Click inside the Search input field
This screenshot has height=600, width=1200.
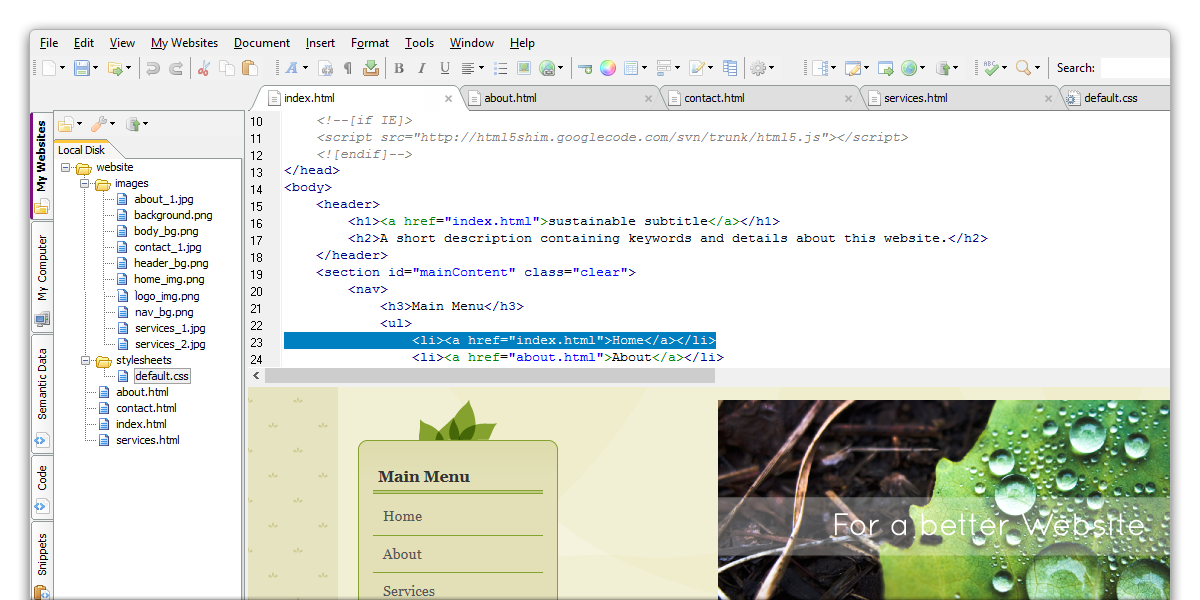point(1135,68)
